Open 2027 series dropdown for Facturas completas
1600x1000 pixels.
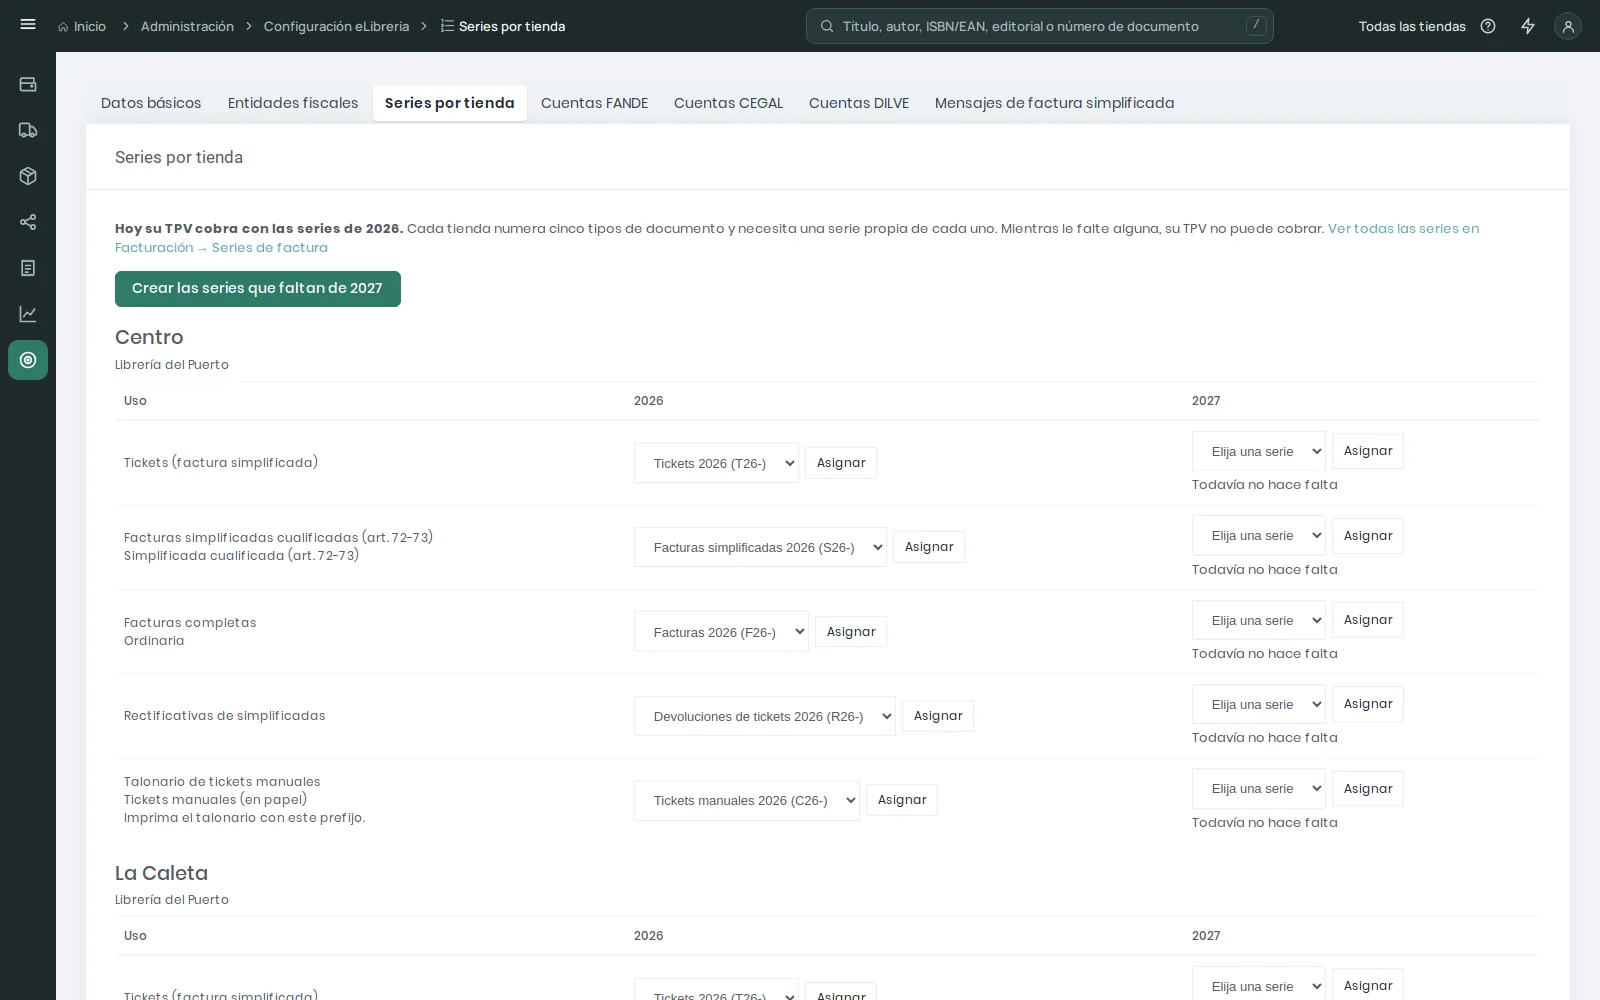pos(1259,620)
